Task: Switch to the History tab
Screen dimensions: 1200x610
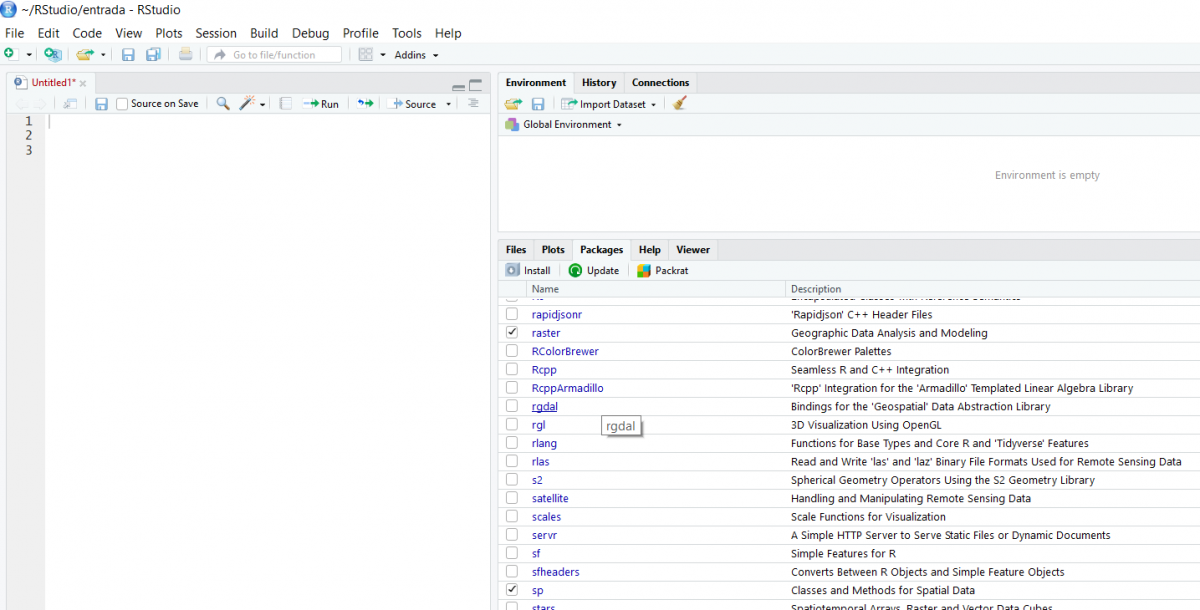Action: [598, 82]
